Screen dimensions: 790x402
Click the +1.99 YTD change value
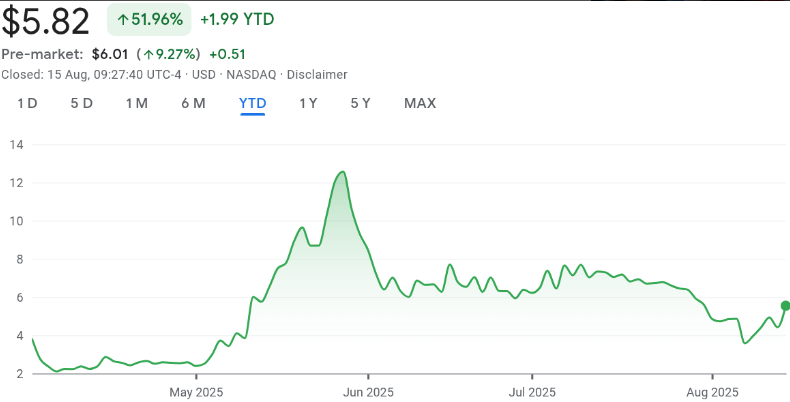pyautogui.click(x=238, y=19)
